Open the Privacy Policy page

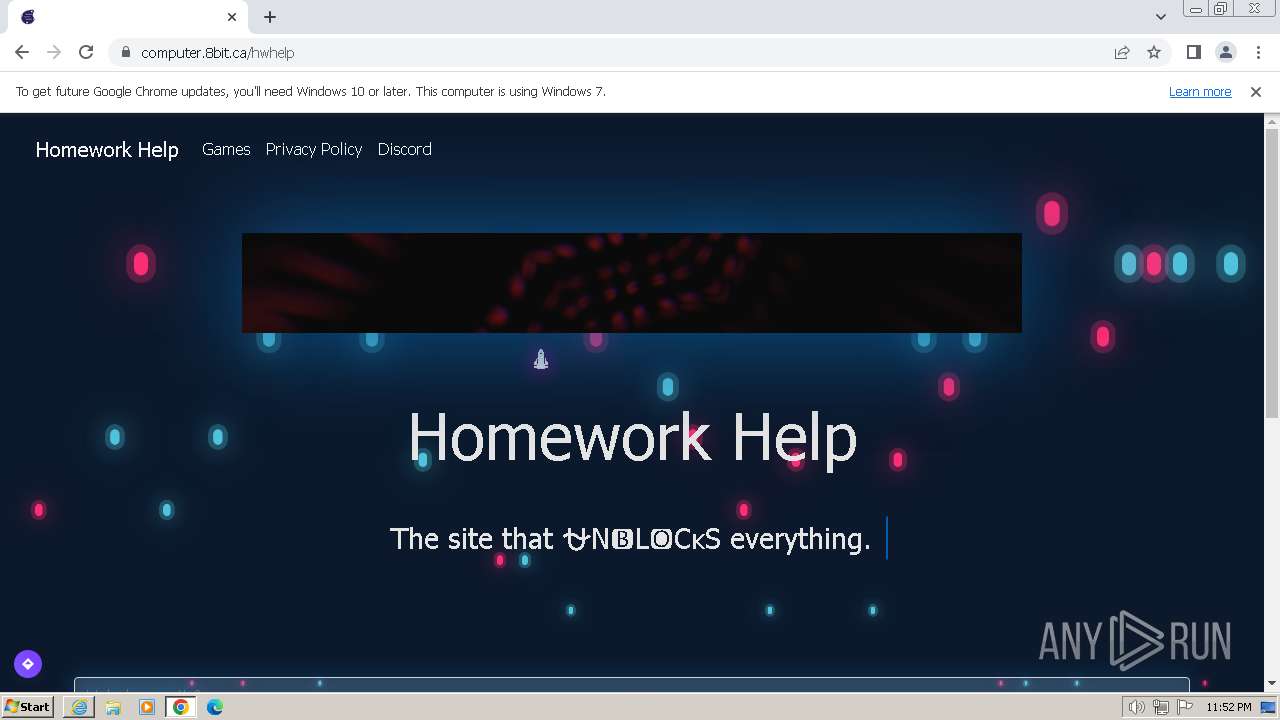(x=314, y=149)
